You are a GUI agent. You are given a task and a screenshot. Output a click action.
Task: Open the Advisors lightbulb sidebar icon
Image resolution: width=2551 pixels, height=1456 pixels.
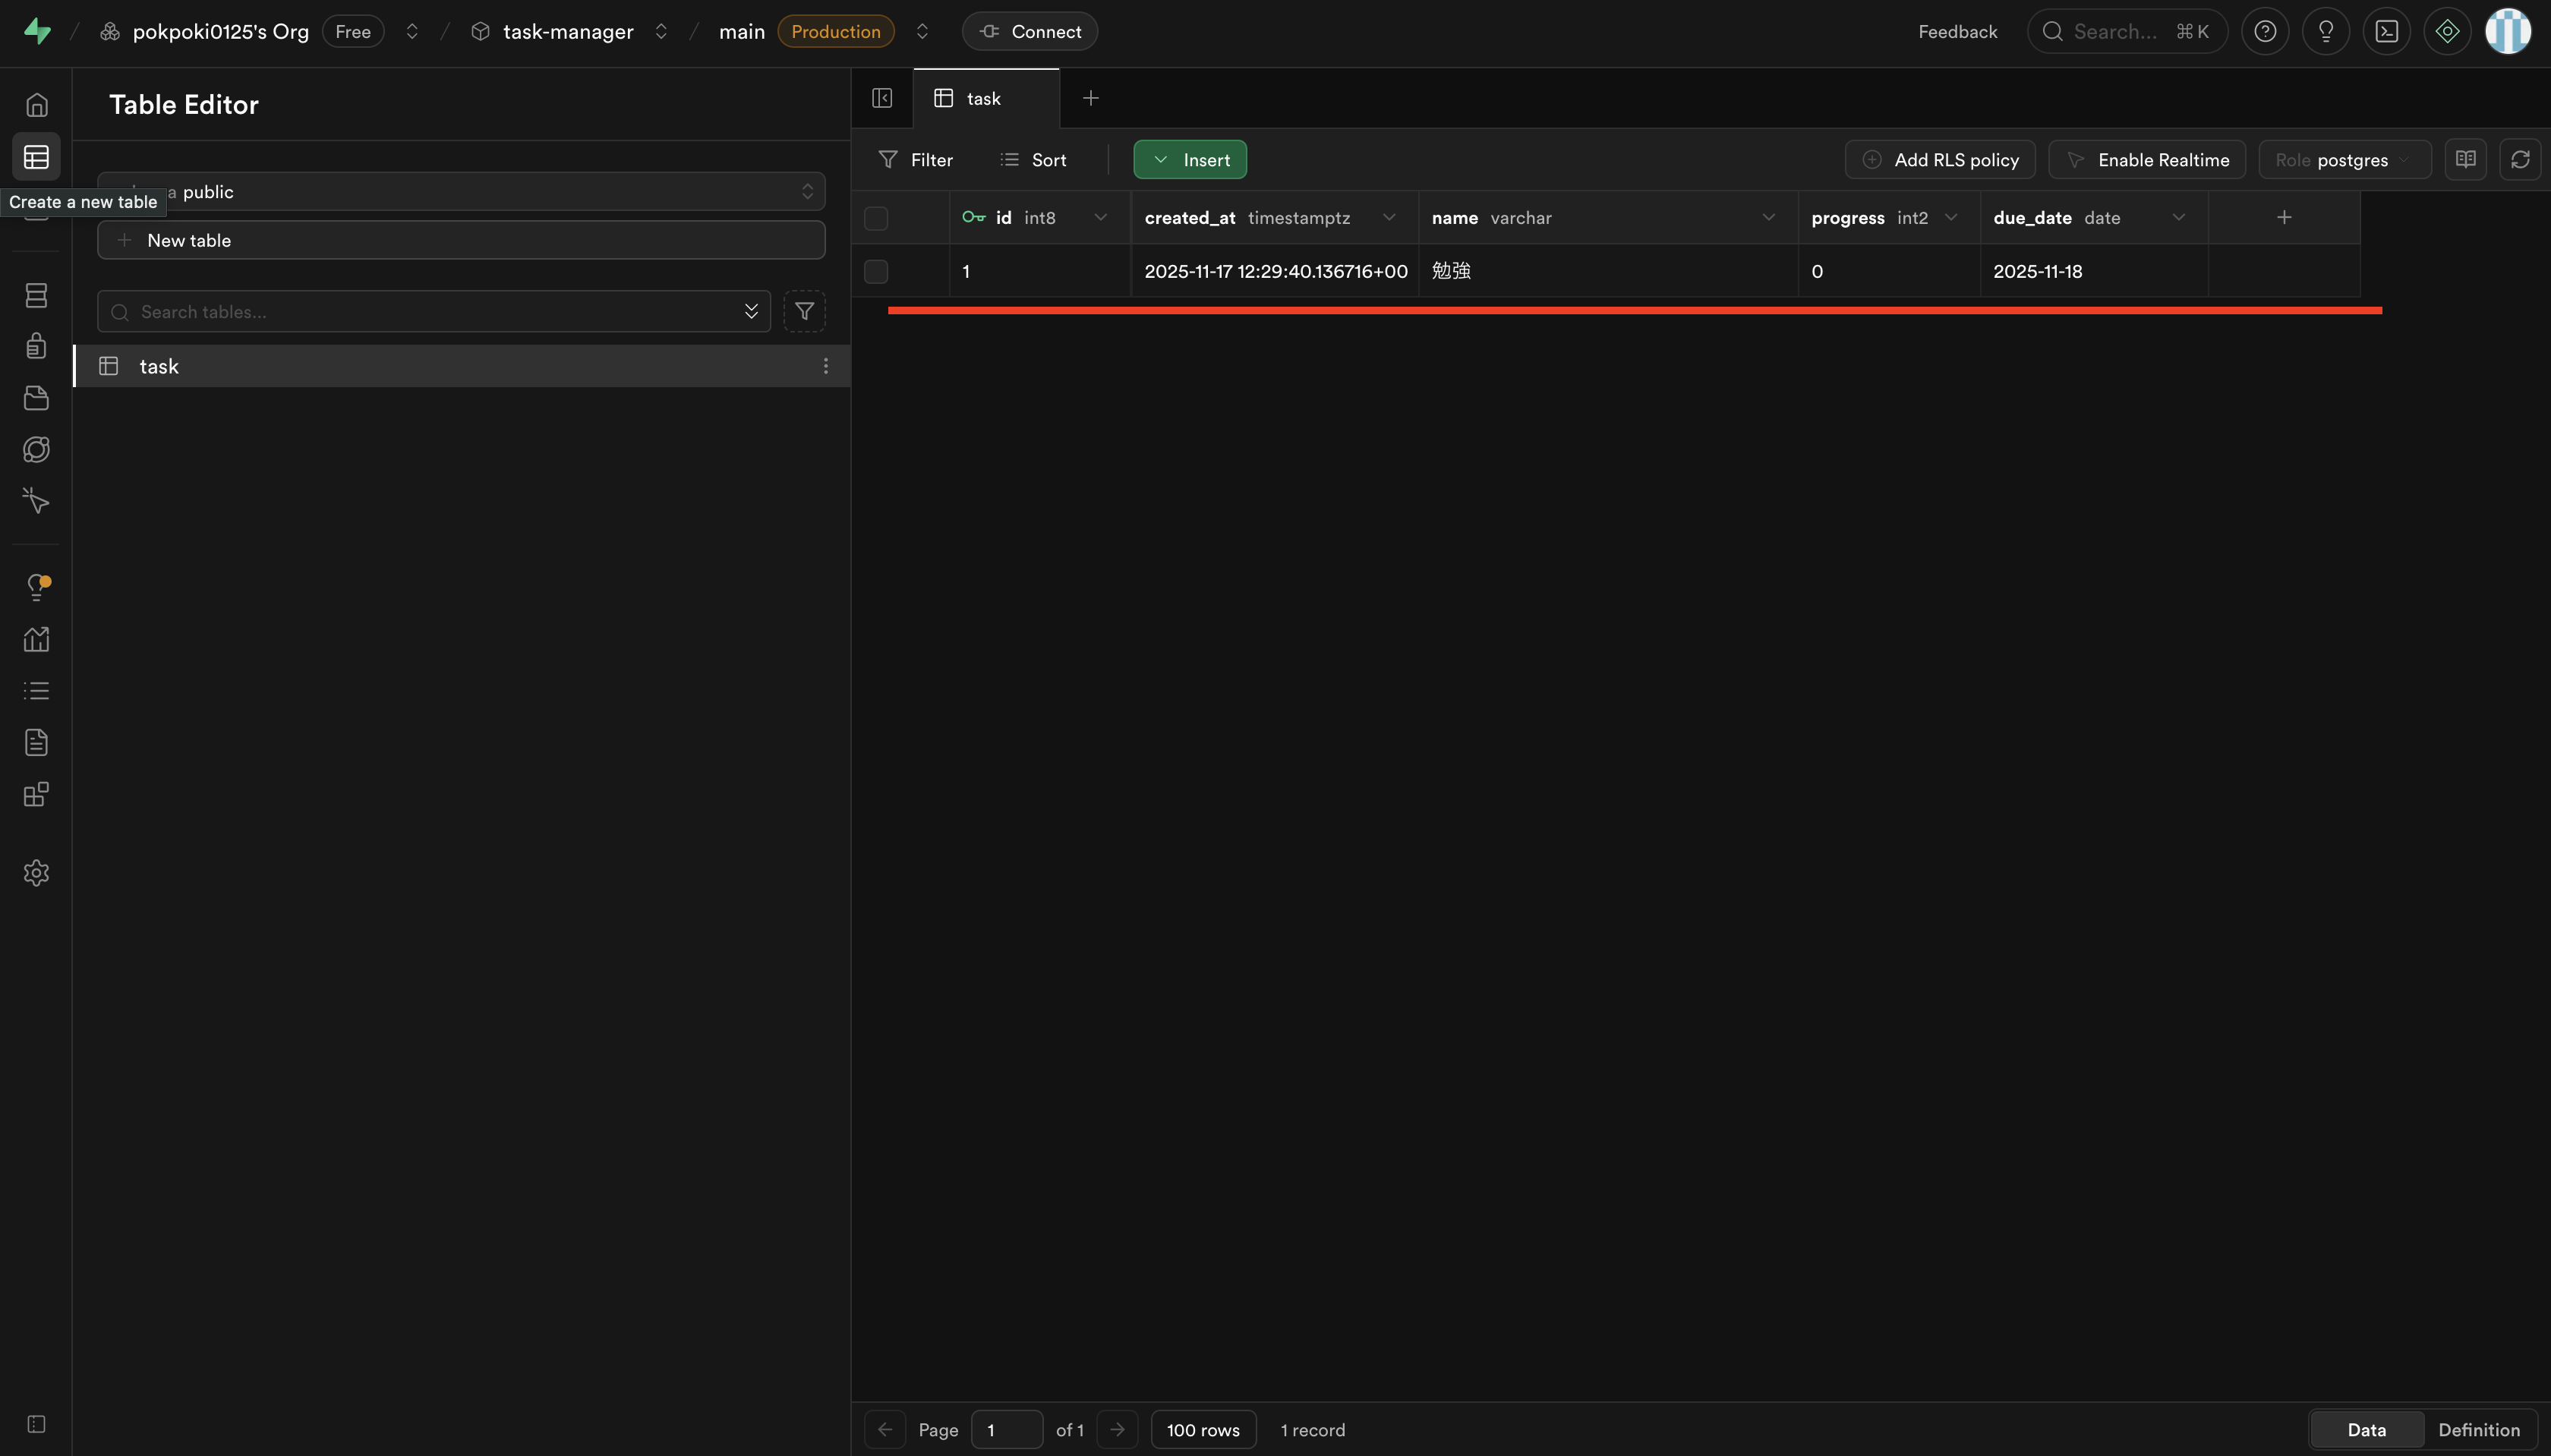[x=36, y=587]
